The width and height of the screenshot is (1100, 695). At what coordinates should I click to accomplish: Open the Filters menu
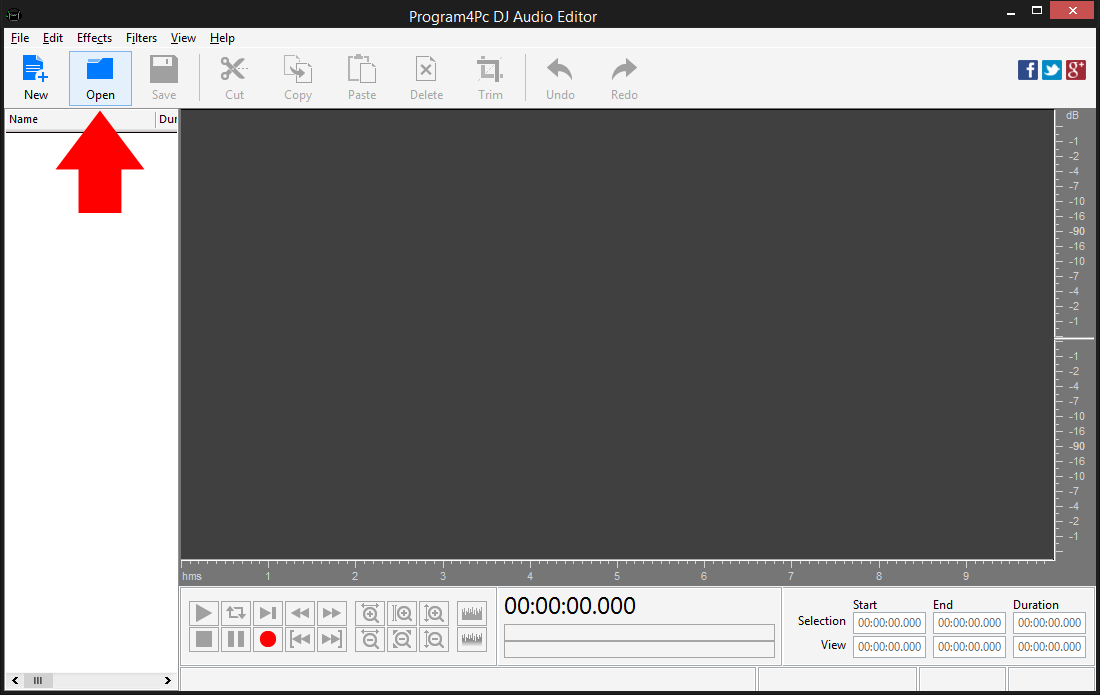141,38
